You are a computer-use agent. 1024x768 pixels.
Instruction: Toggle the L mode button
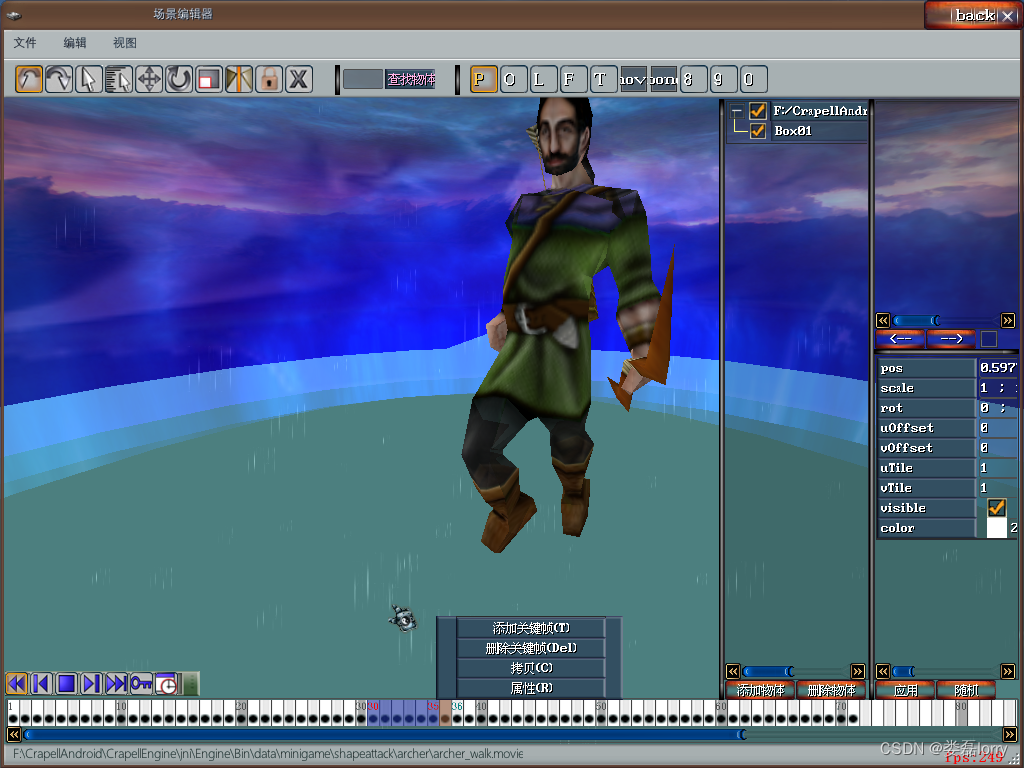tap(543, 80)
